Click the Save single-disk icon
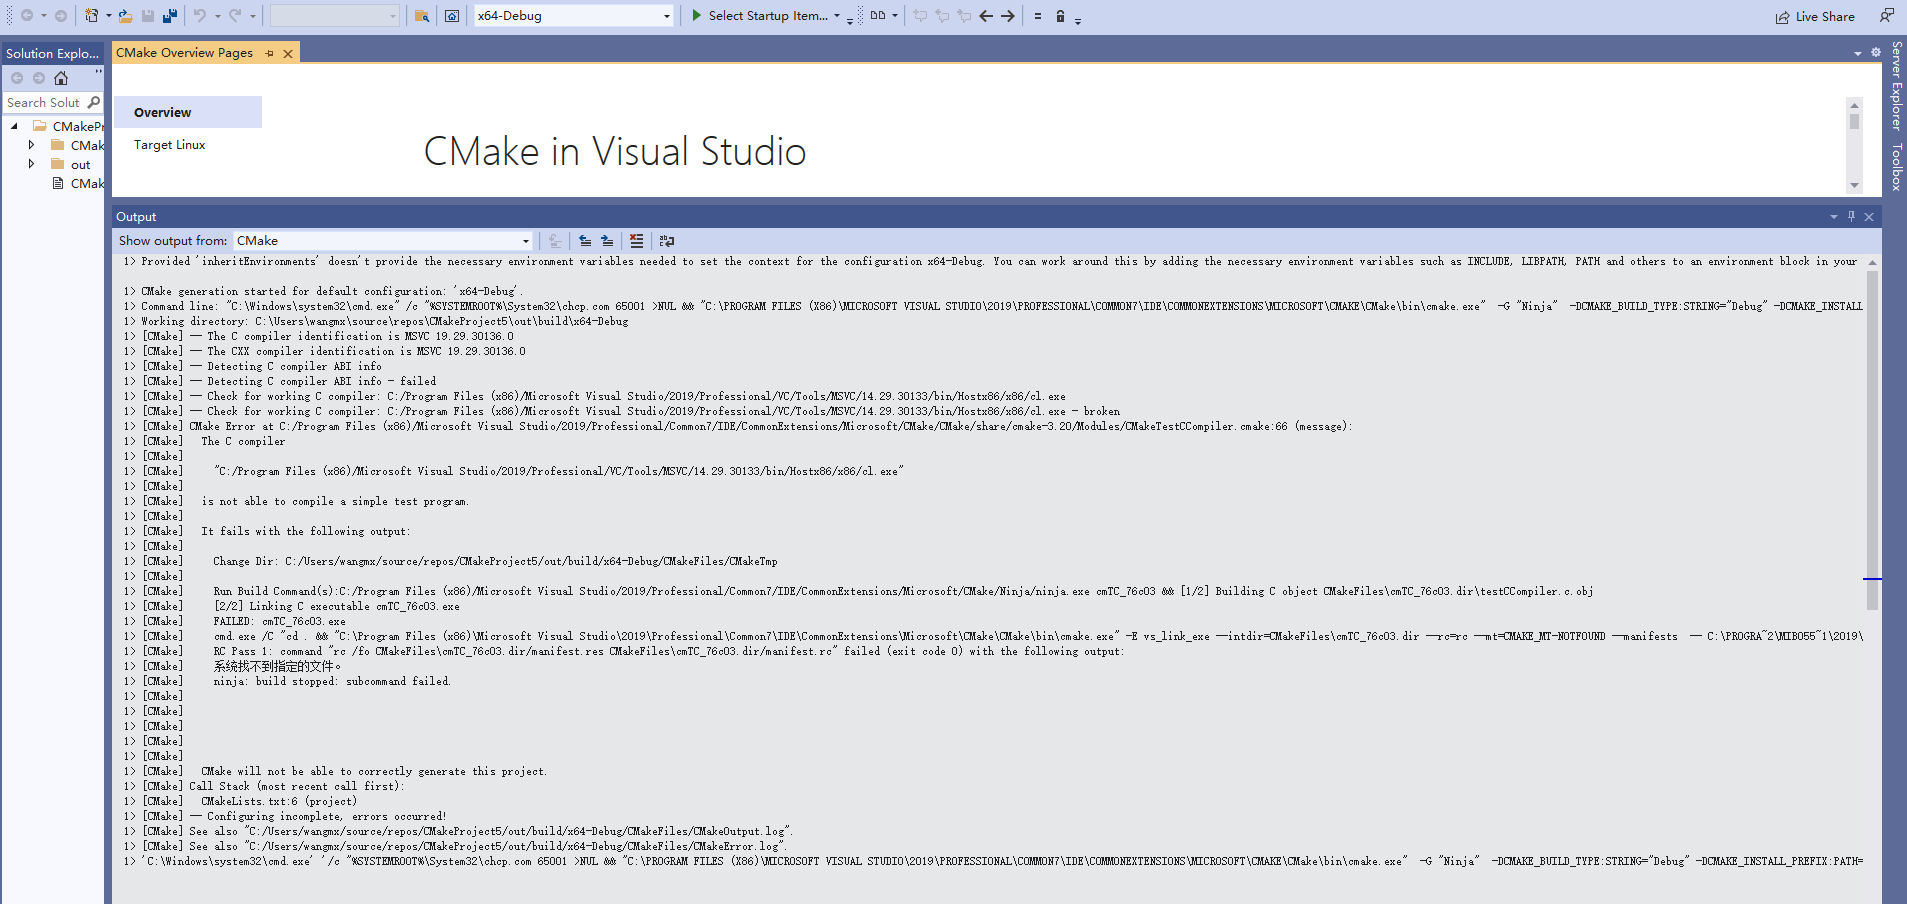This screenshot has width=1907, height=904. [148, 16]
